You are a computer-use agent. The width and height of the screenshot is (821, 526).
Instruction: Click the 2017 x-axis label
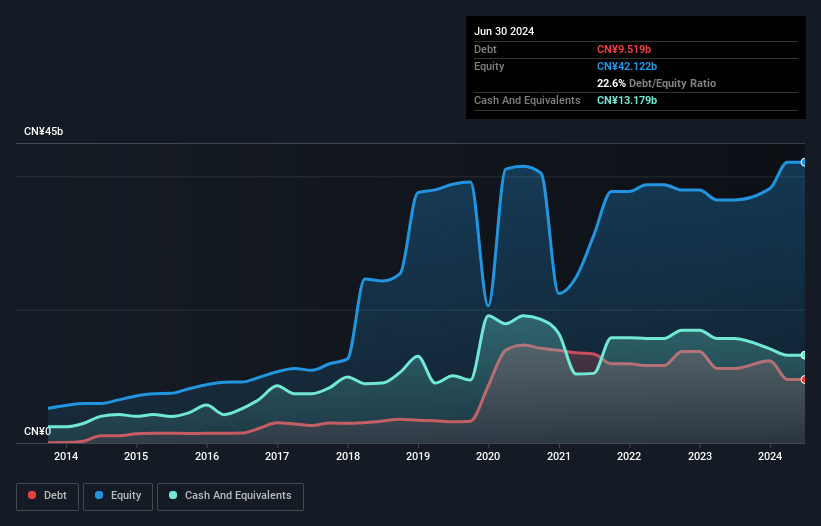(x=277, y=456)
